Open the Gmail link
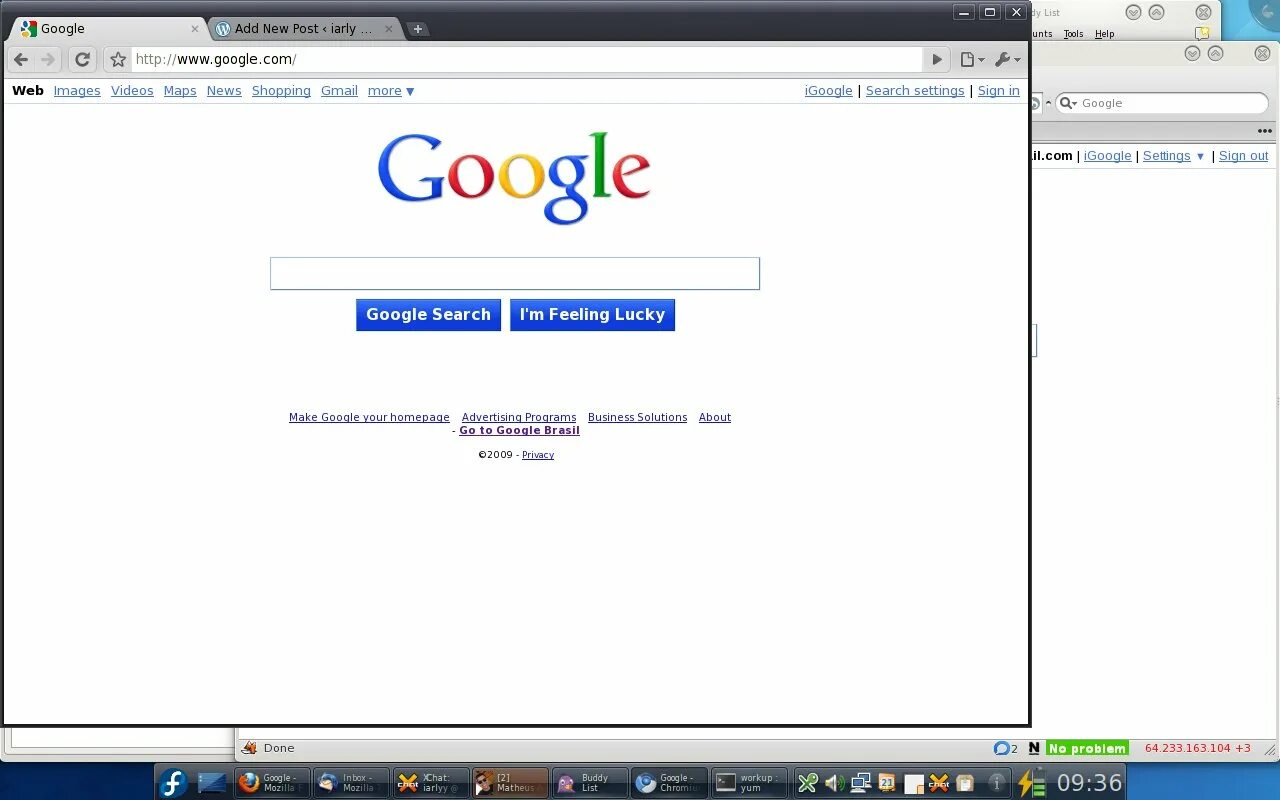The height and width of the screenshot is (800, 1280). (x=339, y=91)
